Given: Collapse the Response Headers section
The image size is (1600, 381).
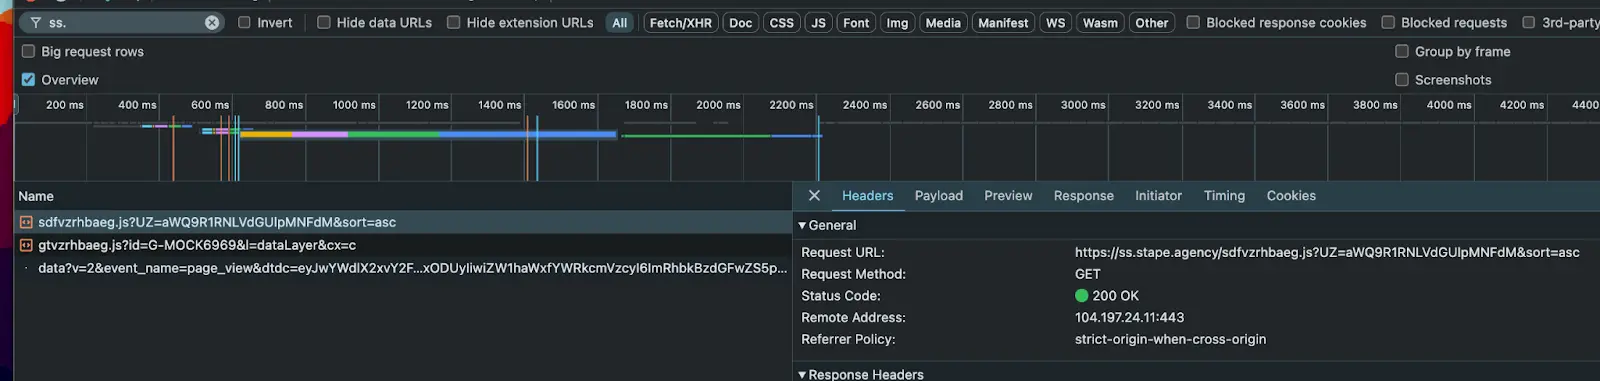Looking at the screenshot, I should 802,374.
